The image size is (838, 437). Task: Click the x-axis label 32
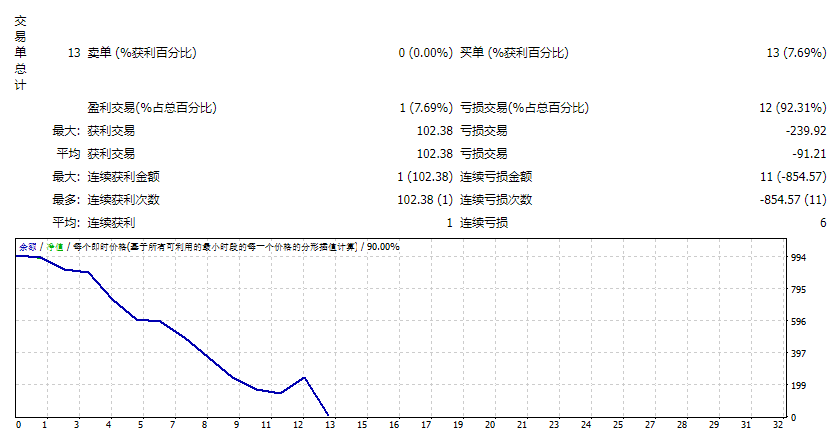pos(778,425)
